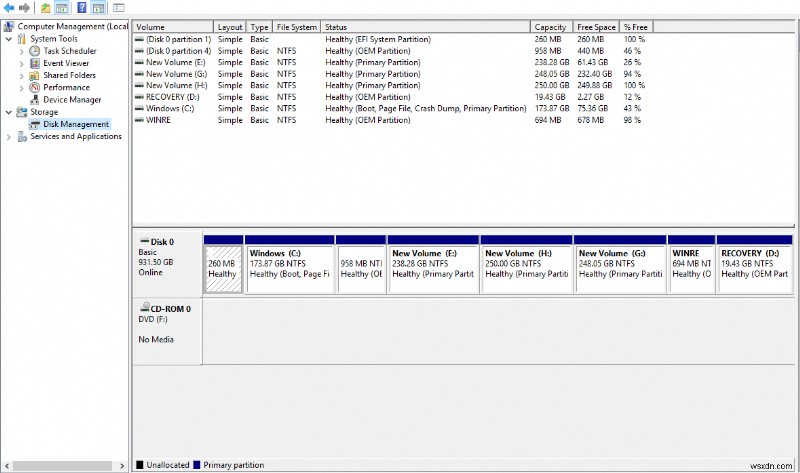The width and height of the screenshot is (800, 473).
Task: Sort by the Volume column header
Action: point(173,27)
